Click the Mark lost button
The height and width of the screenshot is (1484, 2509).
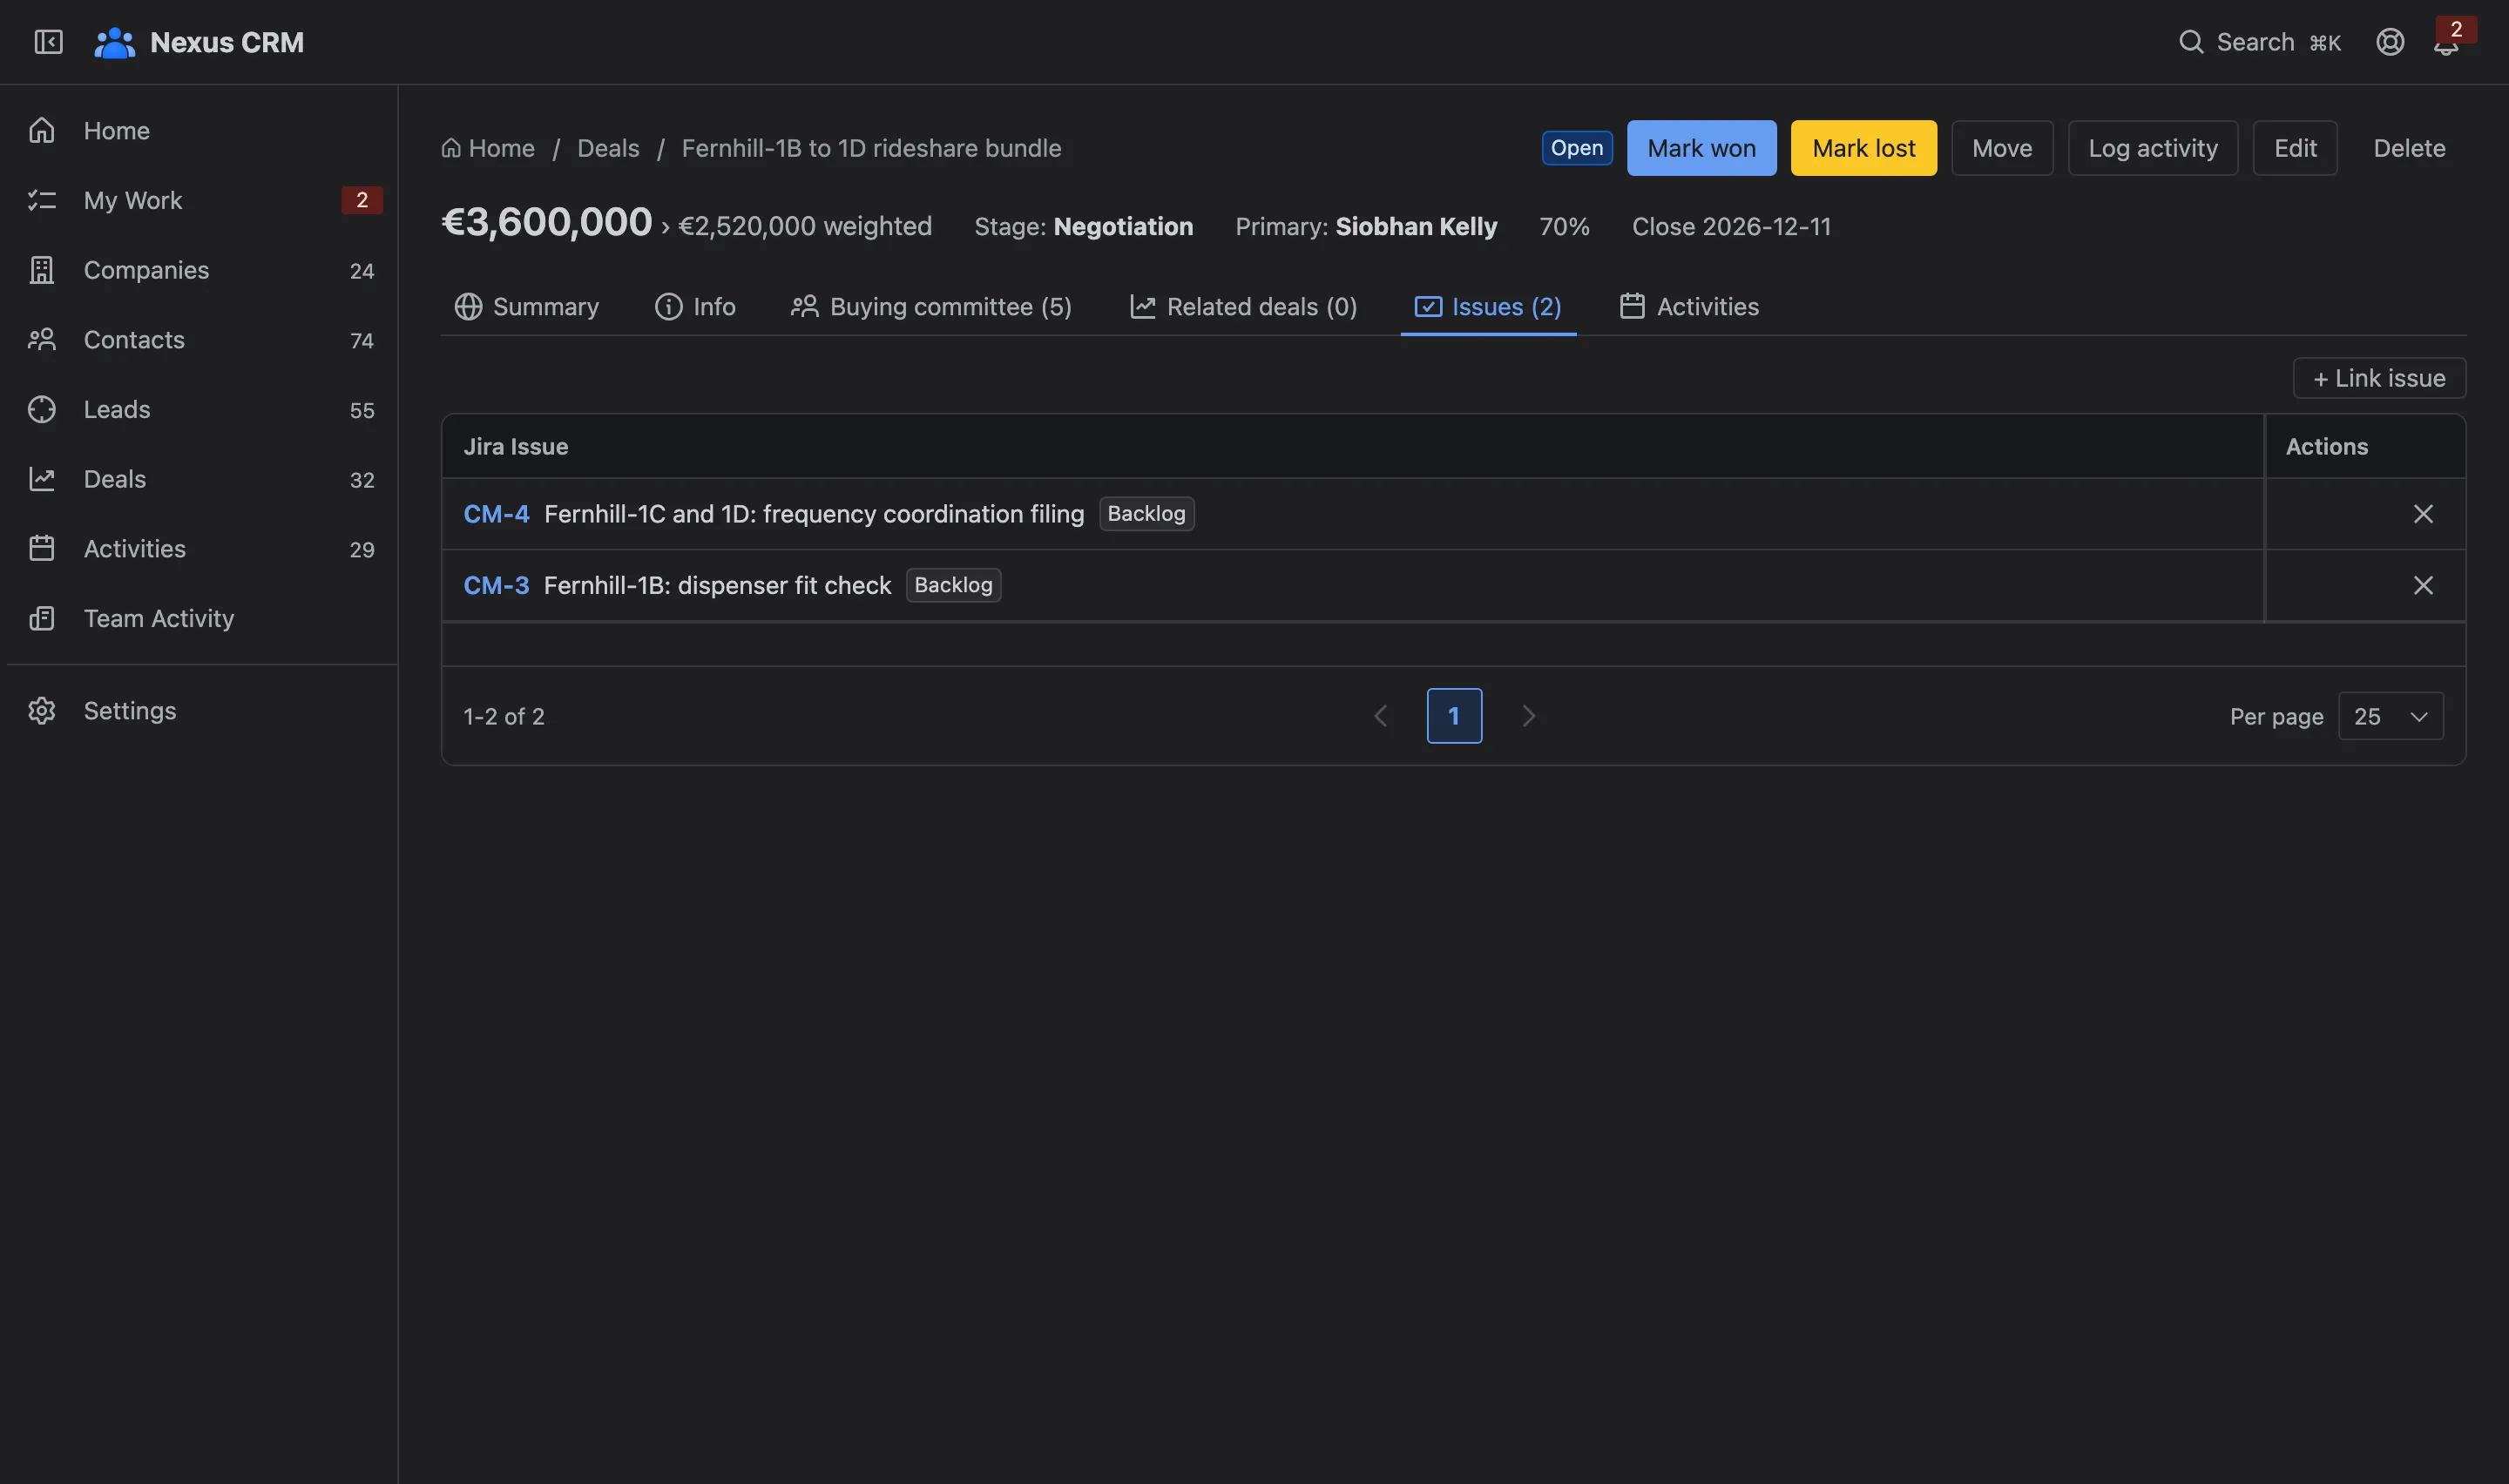pyautogui.click(x=1863, y=148)
